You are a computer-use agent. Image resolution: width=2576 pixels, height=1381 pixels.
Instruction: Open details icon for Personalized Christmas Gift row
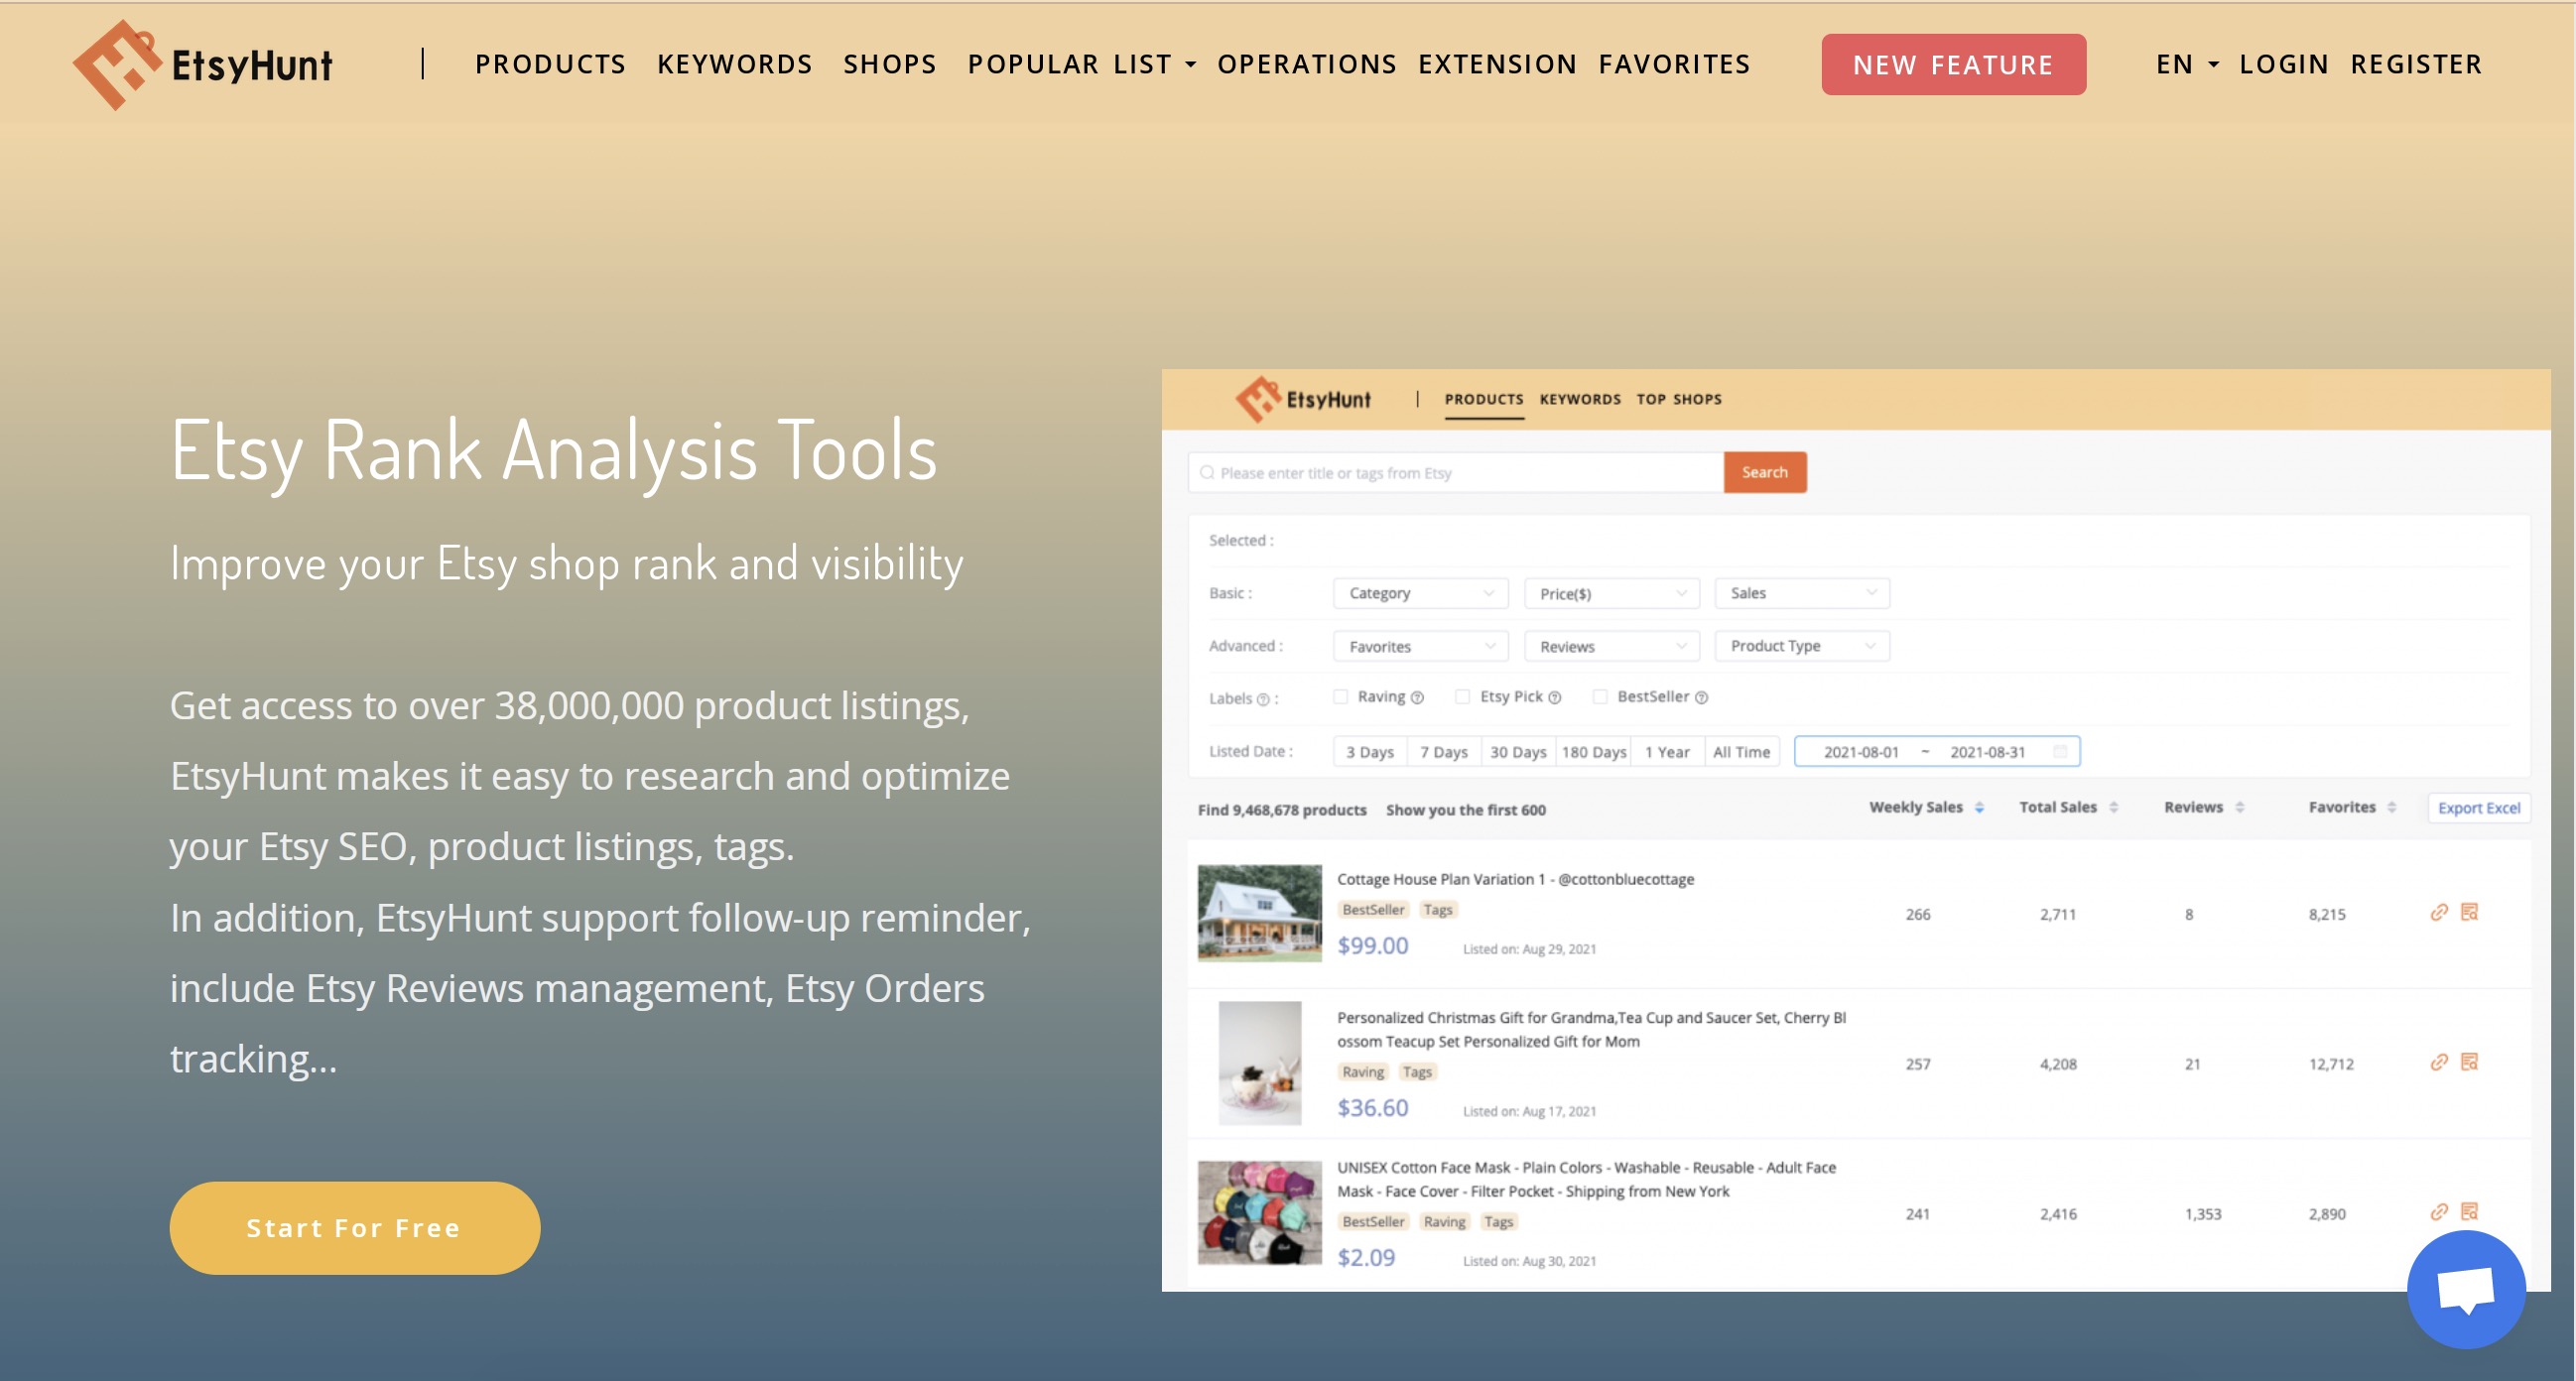click(x=2469, y=1062)
